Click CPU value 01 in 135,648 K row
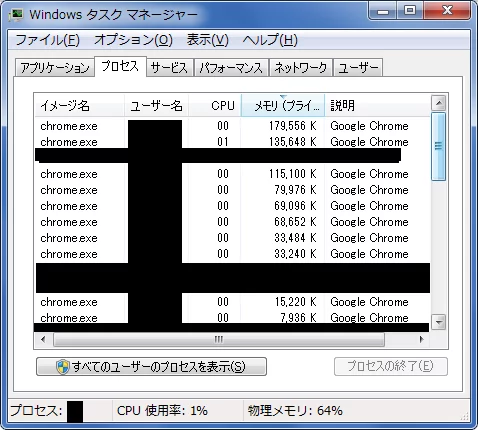This screenshot has width=478, height=430. coord(223,142)
